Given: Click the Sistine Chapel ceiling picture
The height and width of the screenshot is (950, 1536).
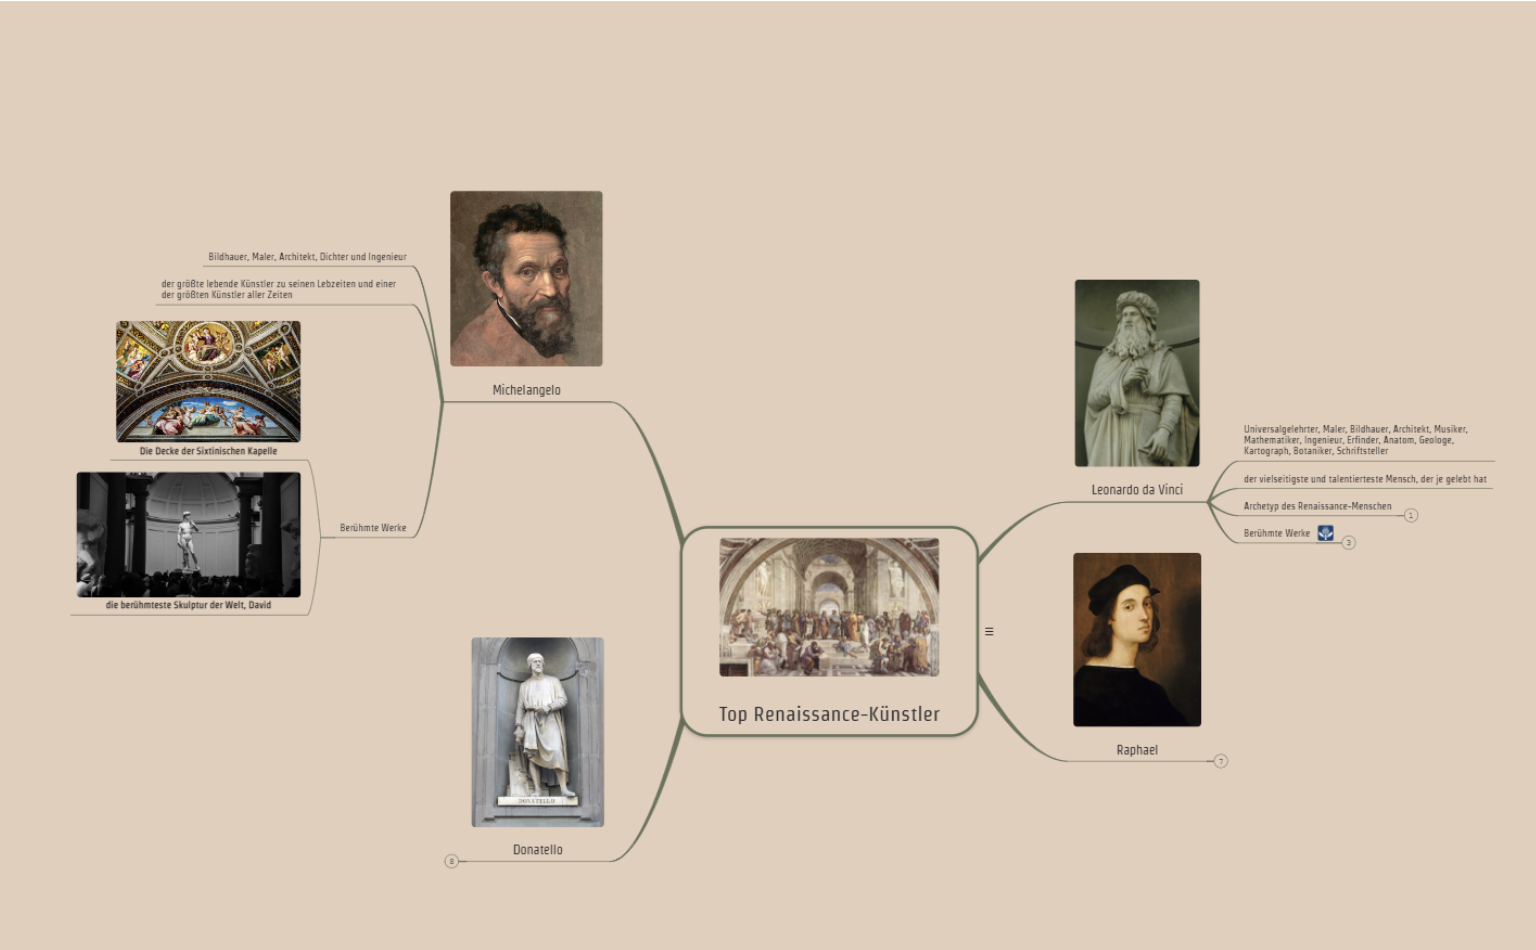Looking at the screenshot, I should (208, 381).
